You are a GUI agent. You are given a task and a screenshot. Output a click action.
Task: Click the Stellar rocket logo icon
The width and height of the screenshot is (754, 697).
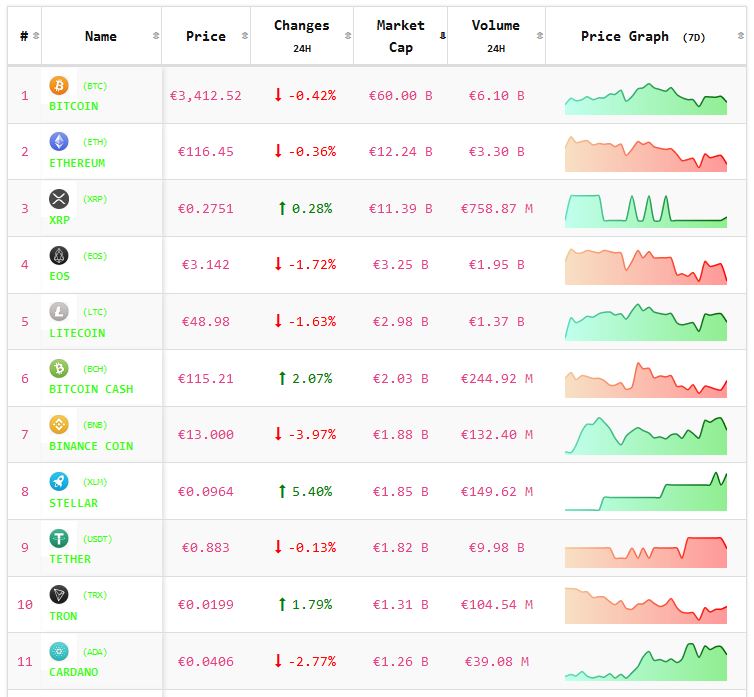pyautogui.click(x=59, y=481)
